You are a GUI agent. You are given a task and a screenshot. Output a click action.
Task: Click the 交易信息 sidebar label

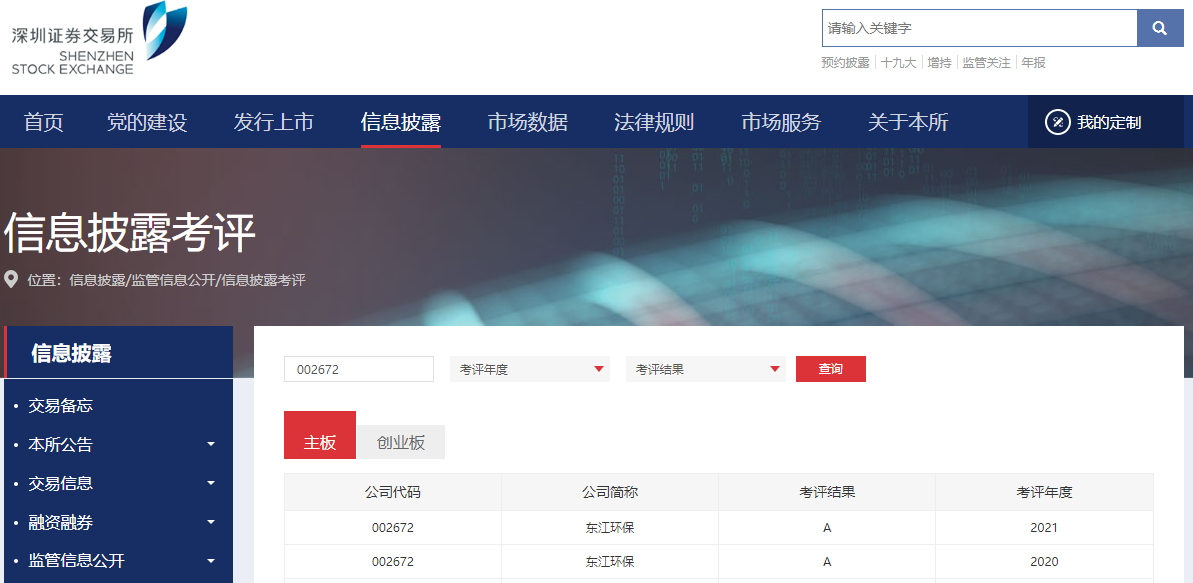click(61, 483)
